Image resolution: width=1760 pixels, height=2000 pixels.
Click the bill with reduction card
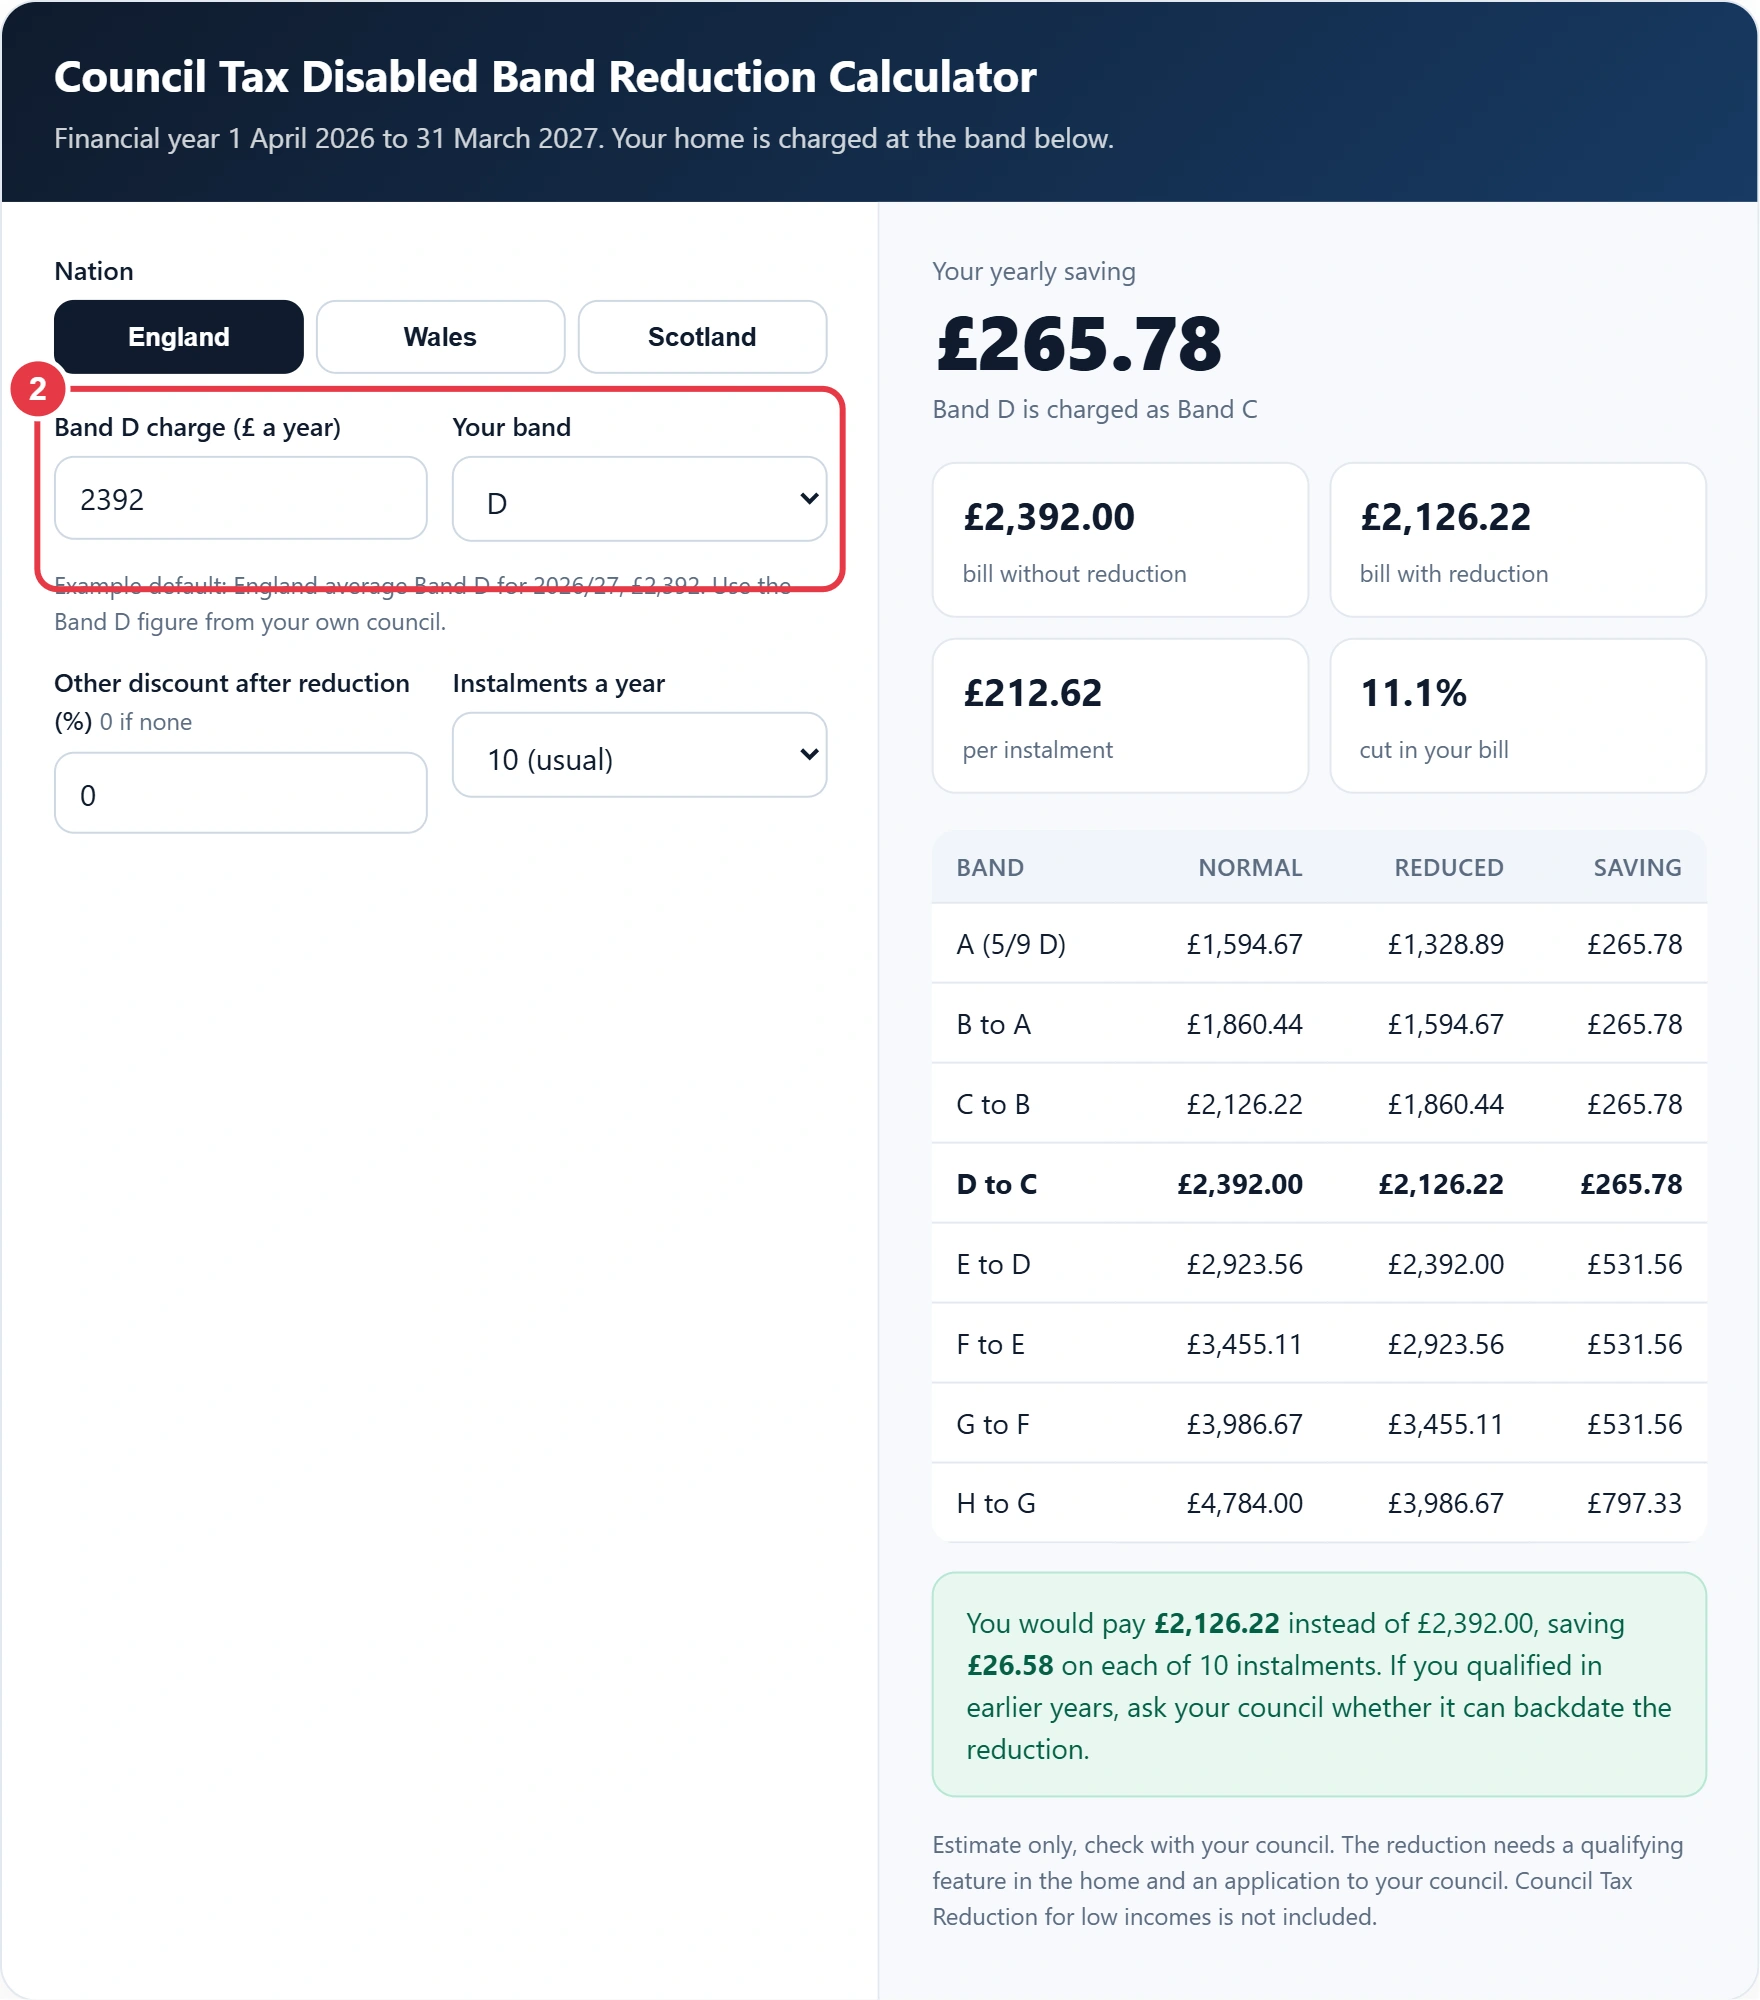click(1518, 540)
